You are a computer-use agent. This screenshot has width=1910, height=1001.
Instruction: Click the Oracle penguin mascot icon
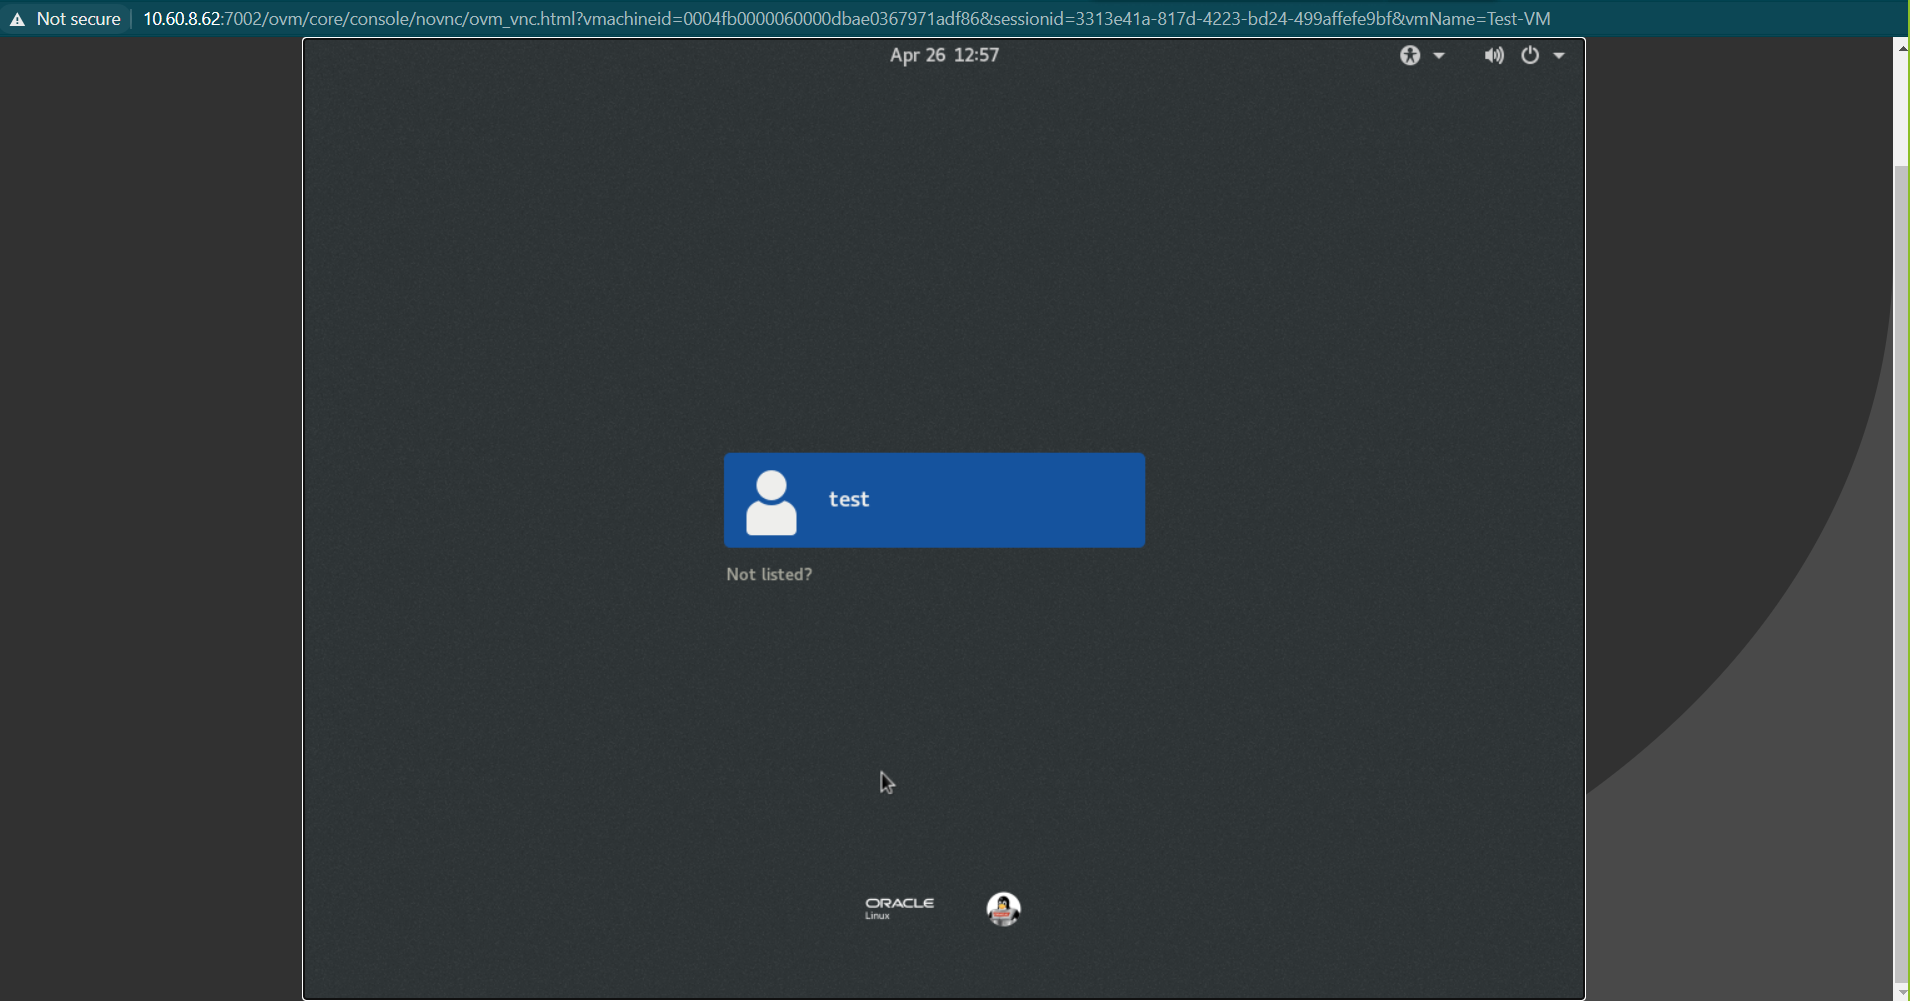[x=1003, y=909]
